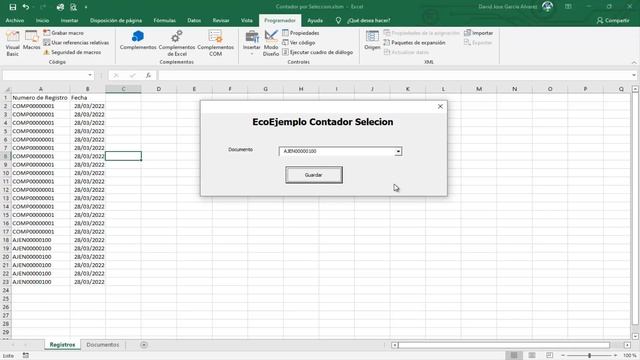This screenshot has height=360, width=640.
Task: Click inside the formula bar
Action: [x=394, y=75]
